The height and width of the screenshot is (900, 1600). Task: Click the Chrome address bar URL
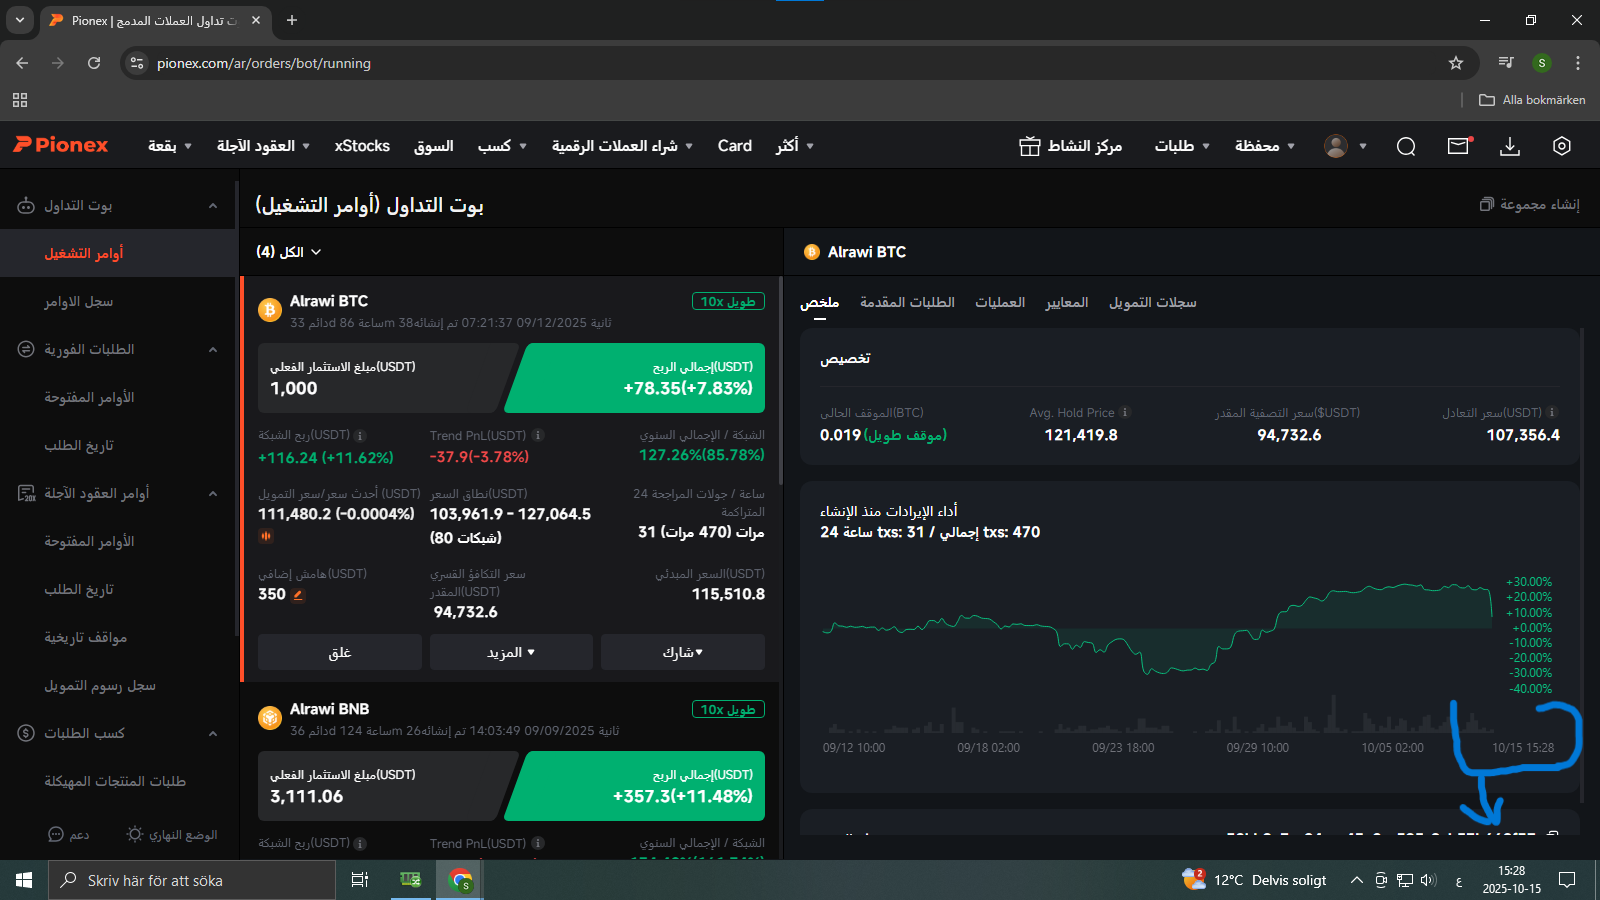[264, 63]
